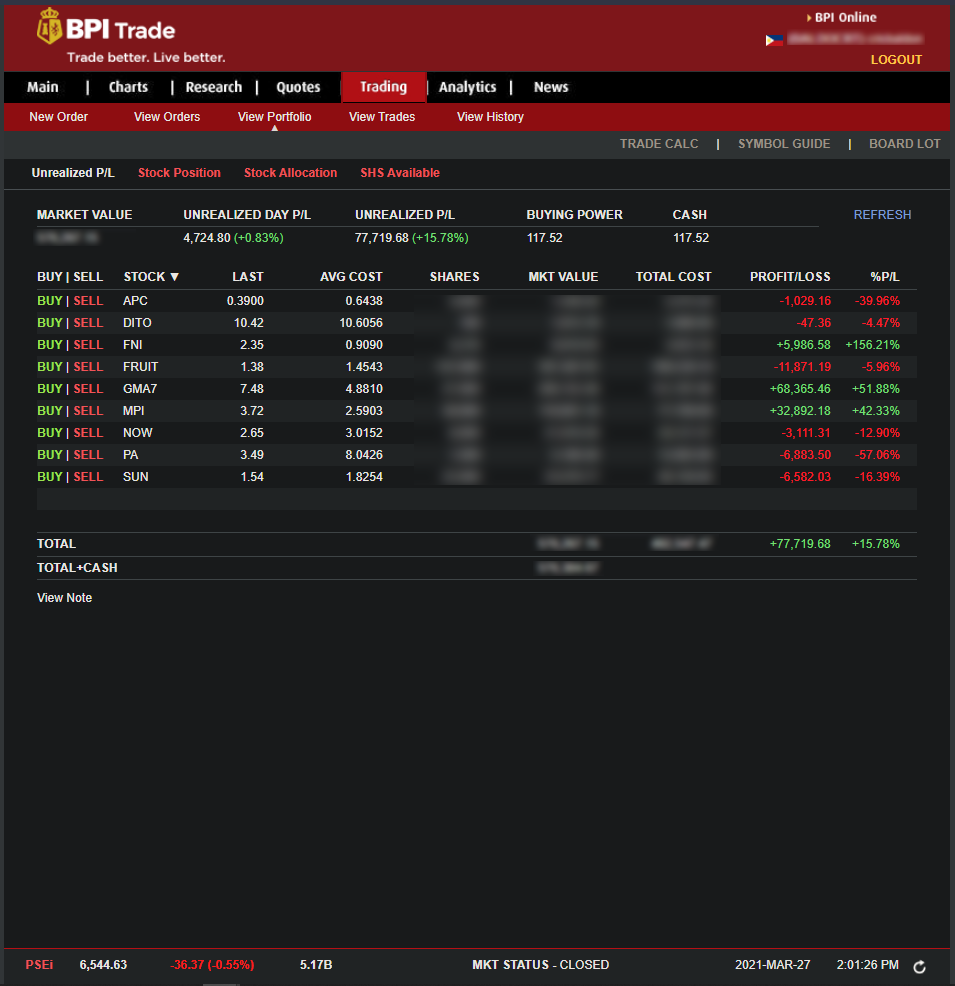The height and width of the screenshot is (986, 955).
Task: Sort by the STOCK column arrow
Action: tap(175, 277)
